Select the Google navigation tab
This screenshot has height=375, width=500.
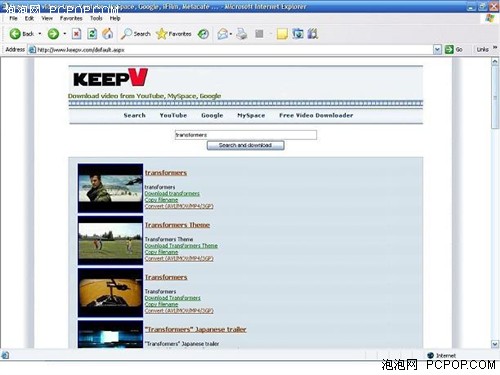(212, 115)
